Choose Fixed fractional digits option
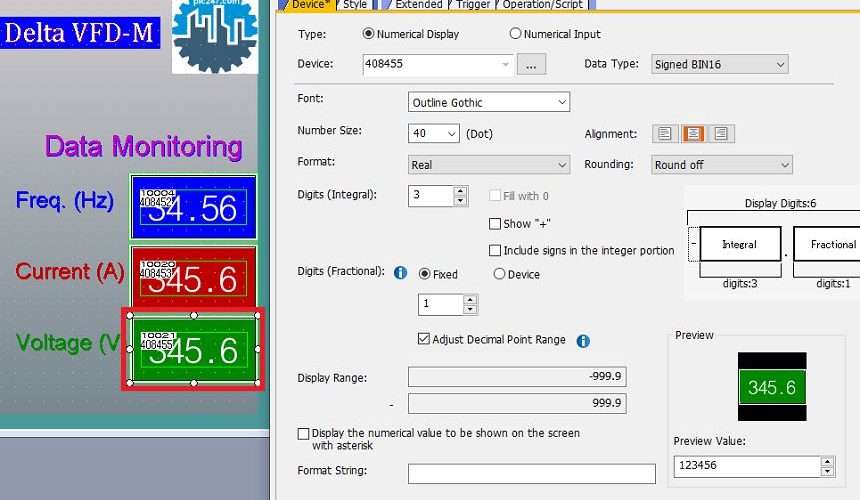The width and height of the screenshot is (860, 500). (438, 274)
